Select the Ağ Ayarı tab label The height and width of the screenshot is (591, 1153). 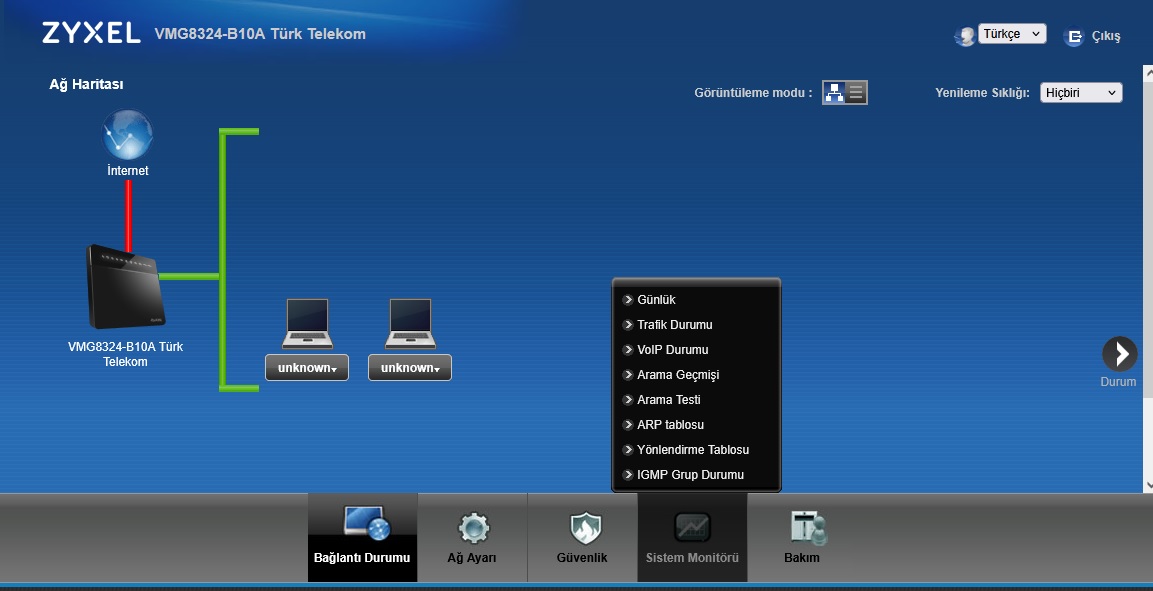click(x=472, y=558)
